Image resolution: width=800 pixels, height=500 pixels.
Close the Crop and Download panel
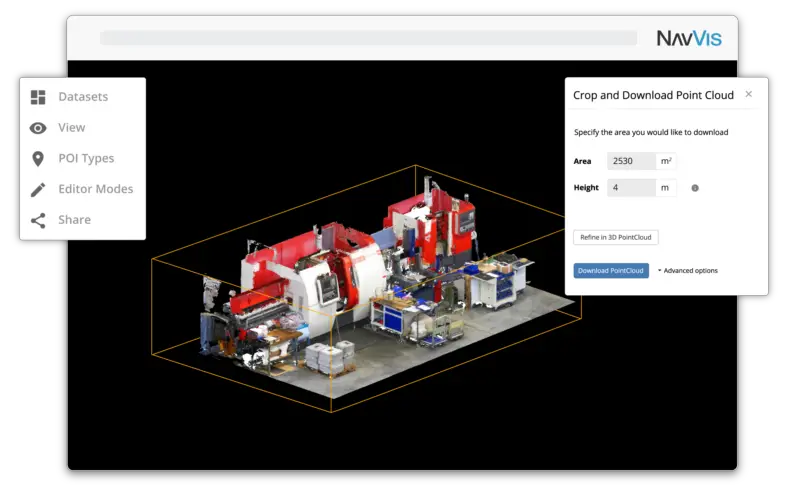(x=748, y=94)
